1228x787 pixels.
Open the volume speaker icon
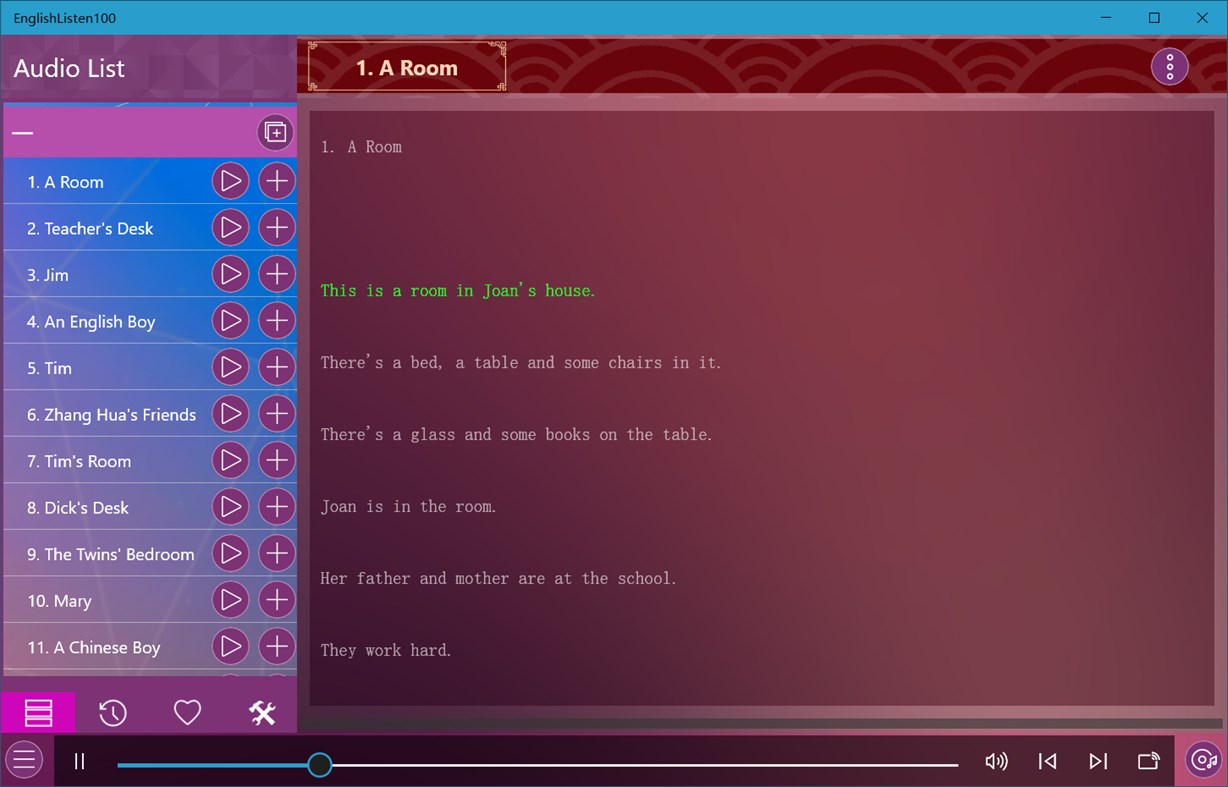pos(996,761)
